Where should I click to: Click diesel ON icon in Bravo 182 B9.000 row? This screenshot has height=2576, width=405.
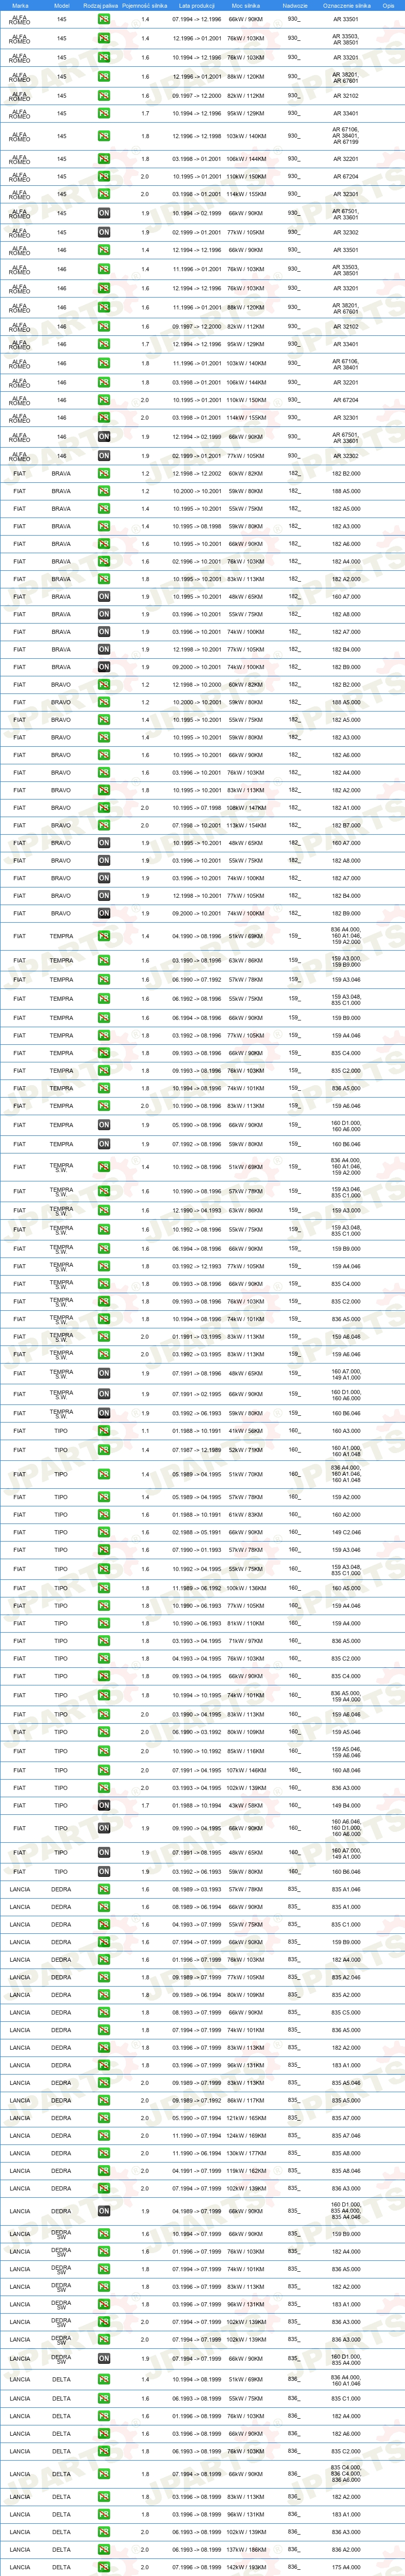(x=104, y=913)
